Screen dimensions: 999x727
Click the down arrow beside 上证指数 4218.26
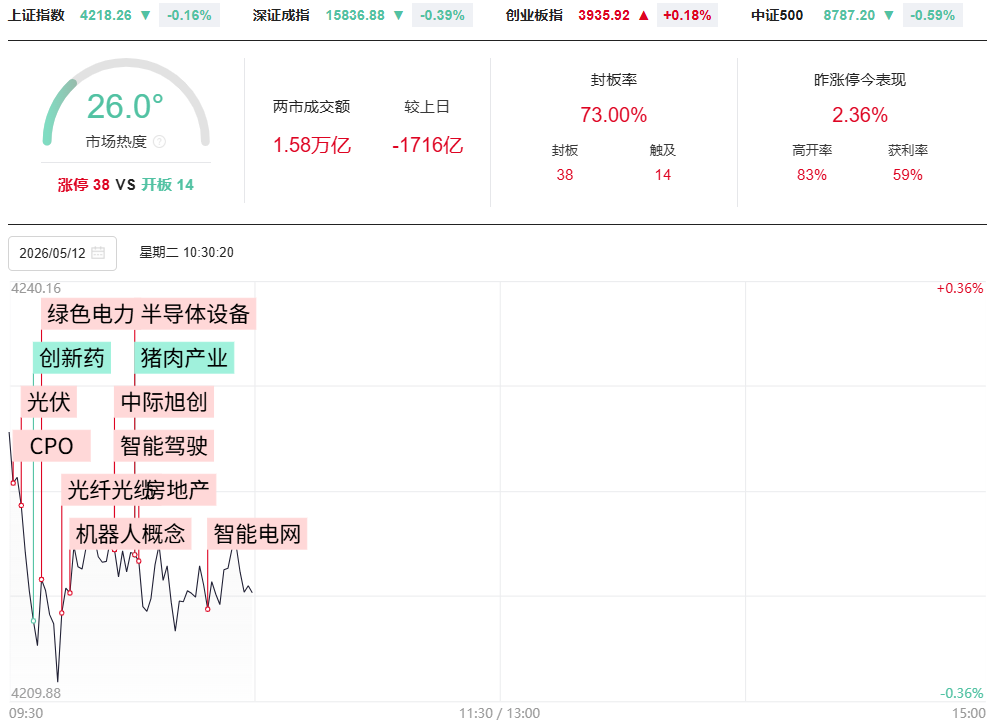(145, 15)
